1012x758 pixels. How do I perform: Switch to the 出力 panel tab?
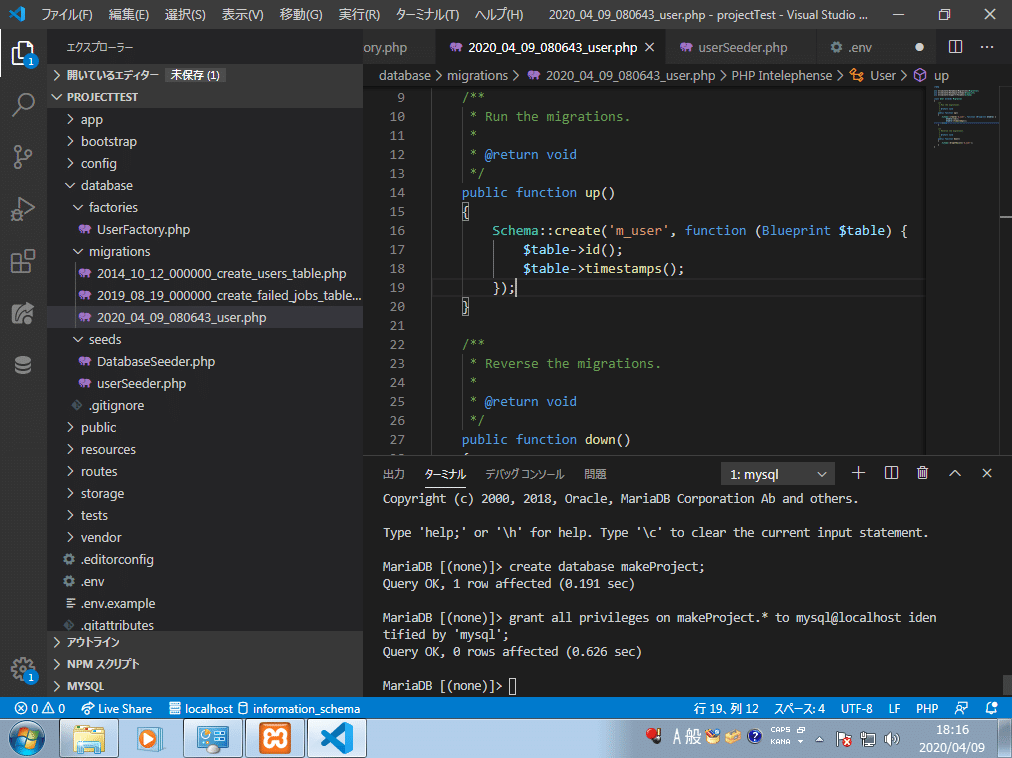point(394,474)
